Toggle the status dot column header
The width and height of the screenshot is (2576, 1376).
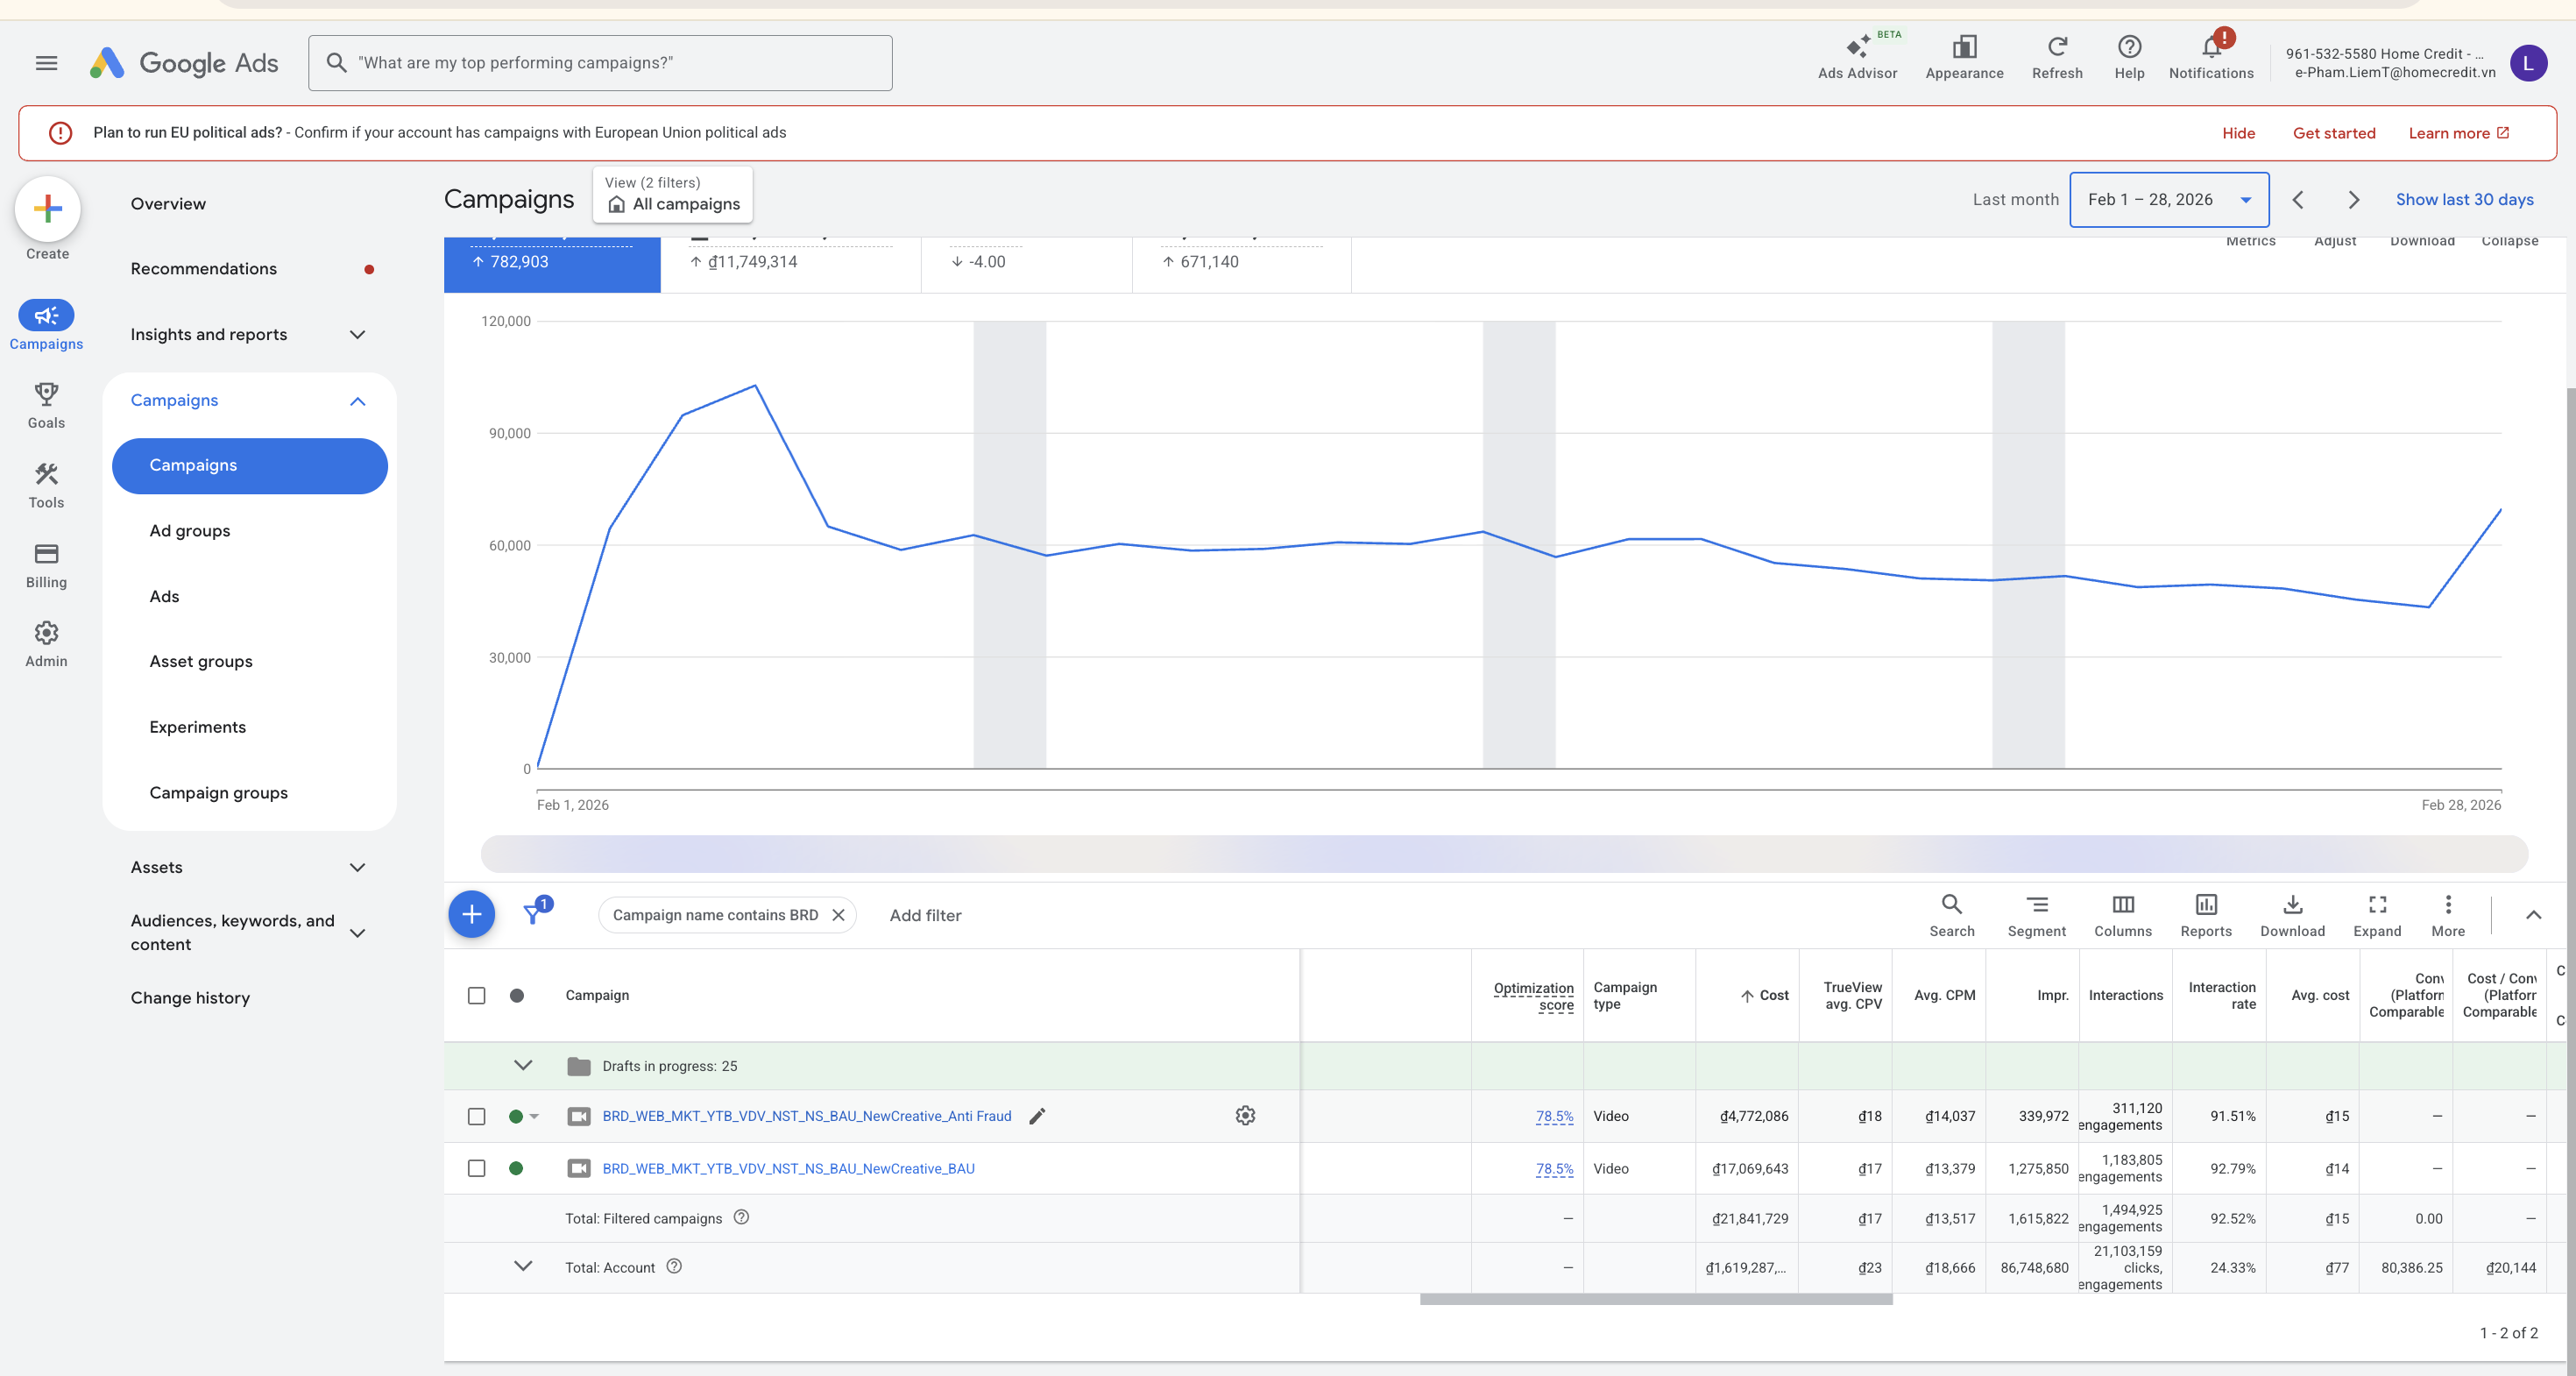517,996
